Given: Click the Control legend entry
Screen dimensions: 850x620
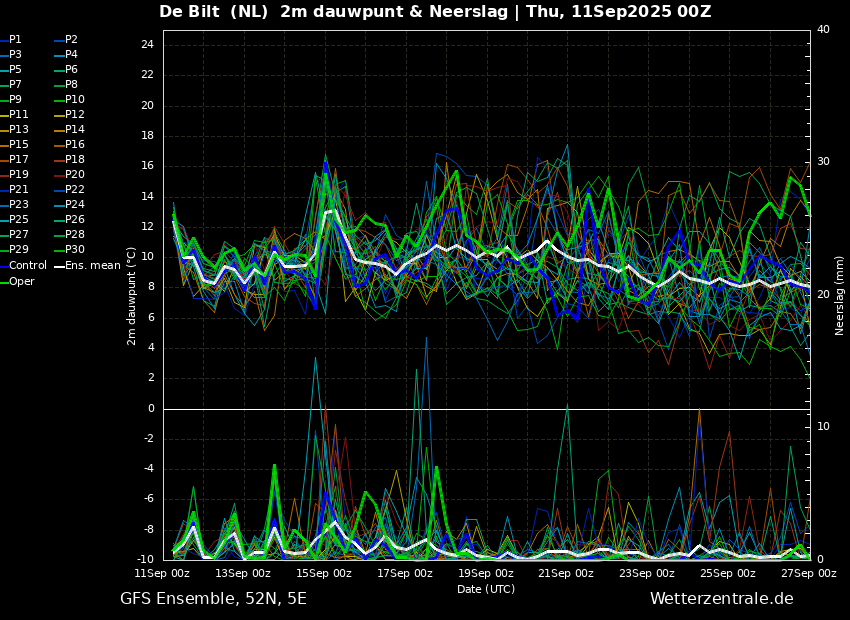Looking at the screenshot, I should click(23, 266).
